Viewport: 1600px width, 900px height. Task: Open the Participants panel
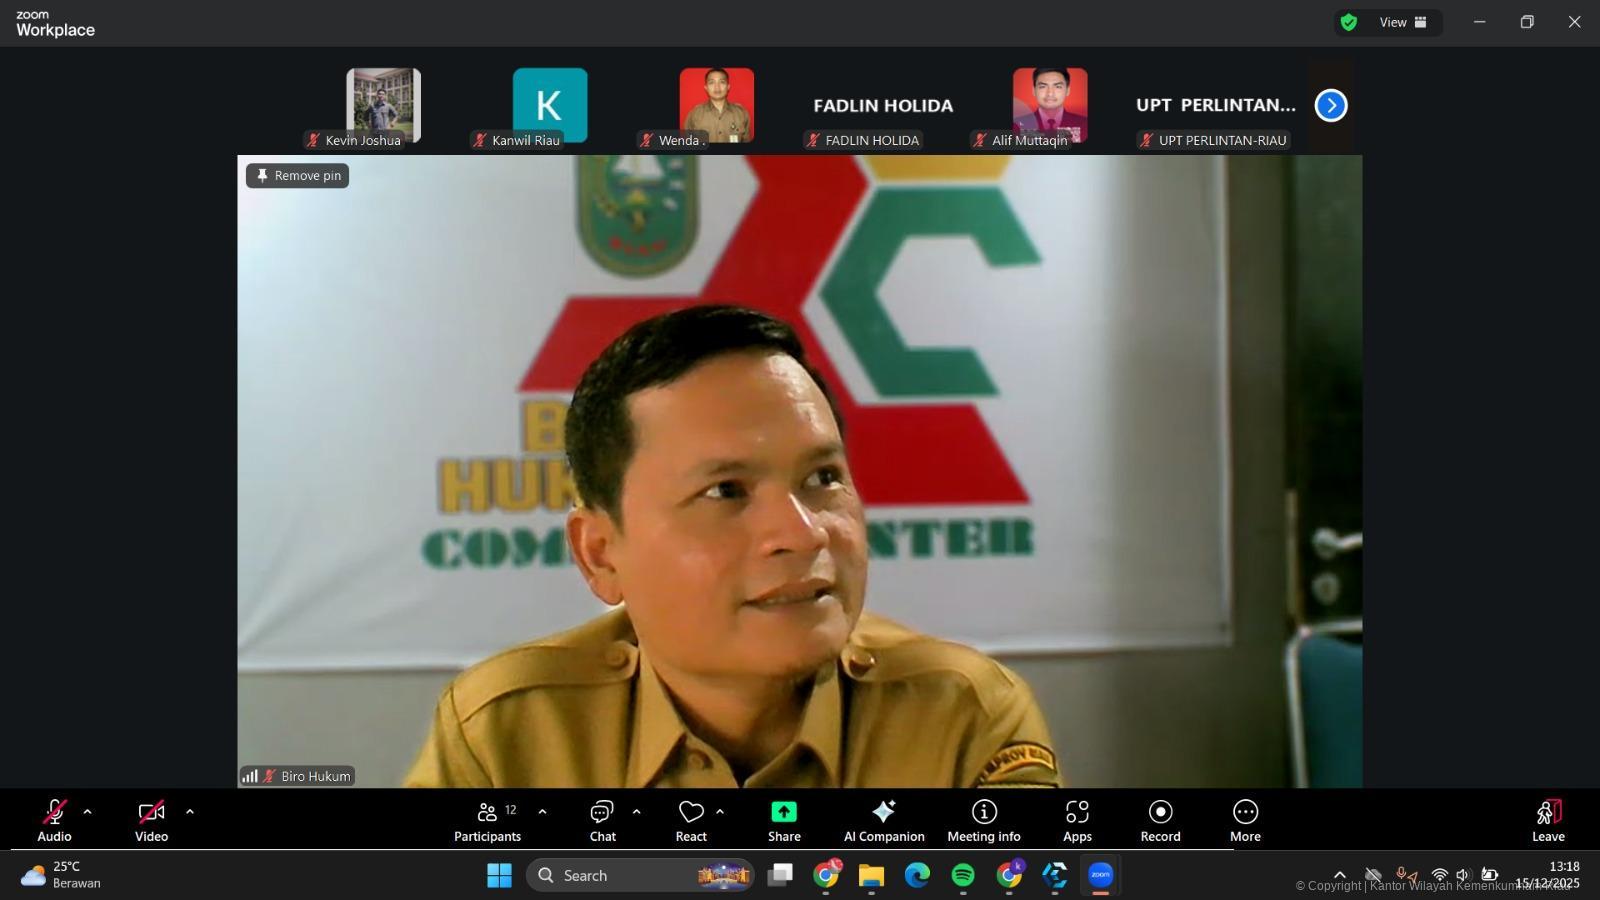tap(487, 821)
